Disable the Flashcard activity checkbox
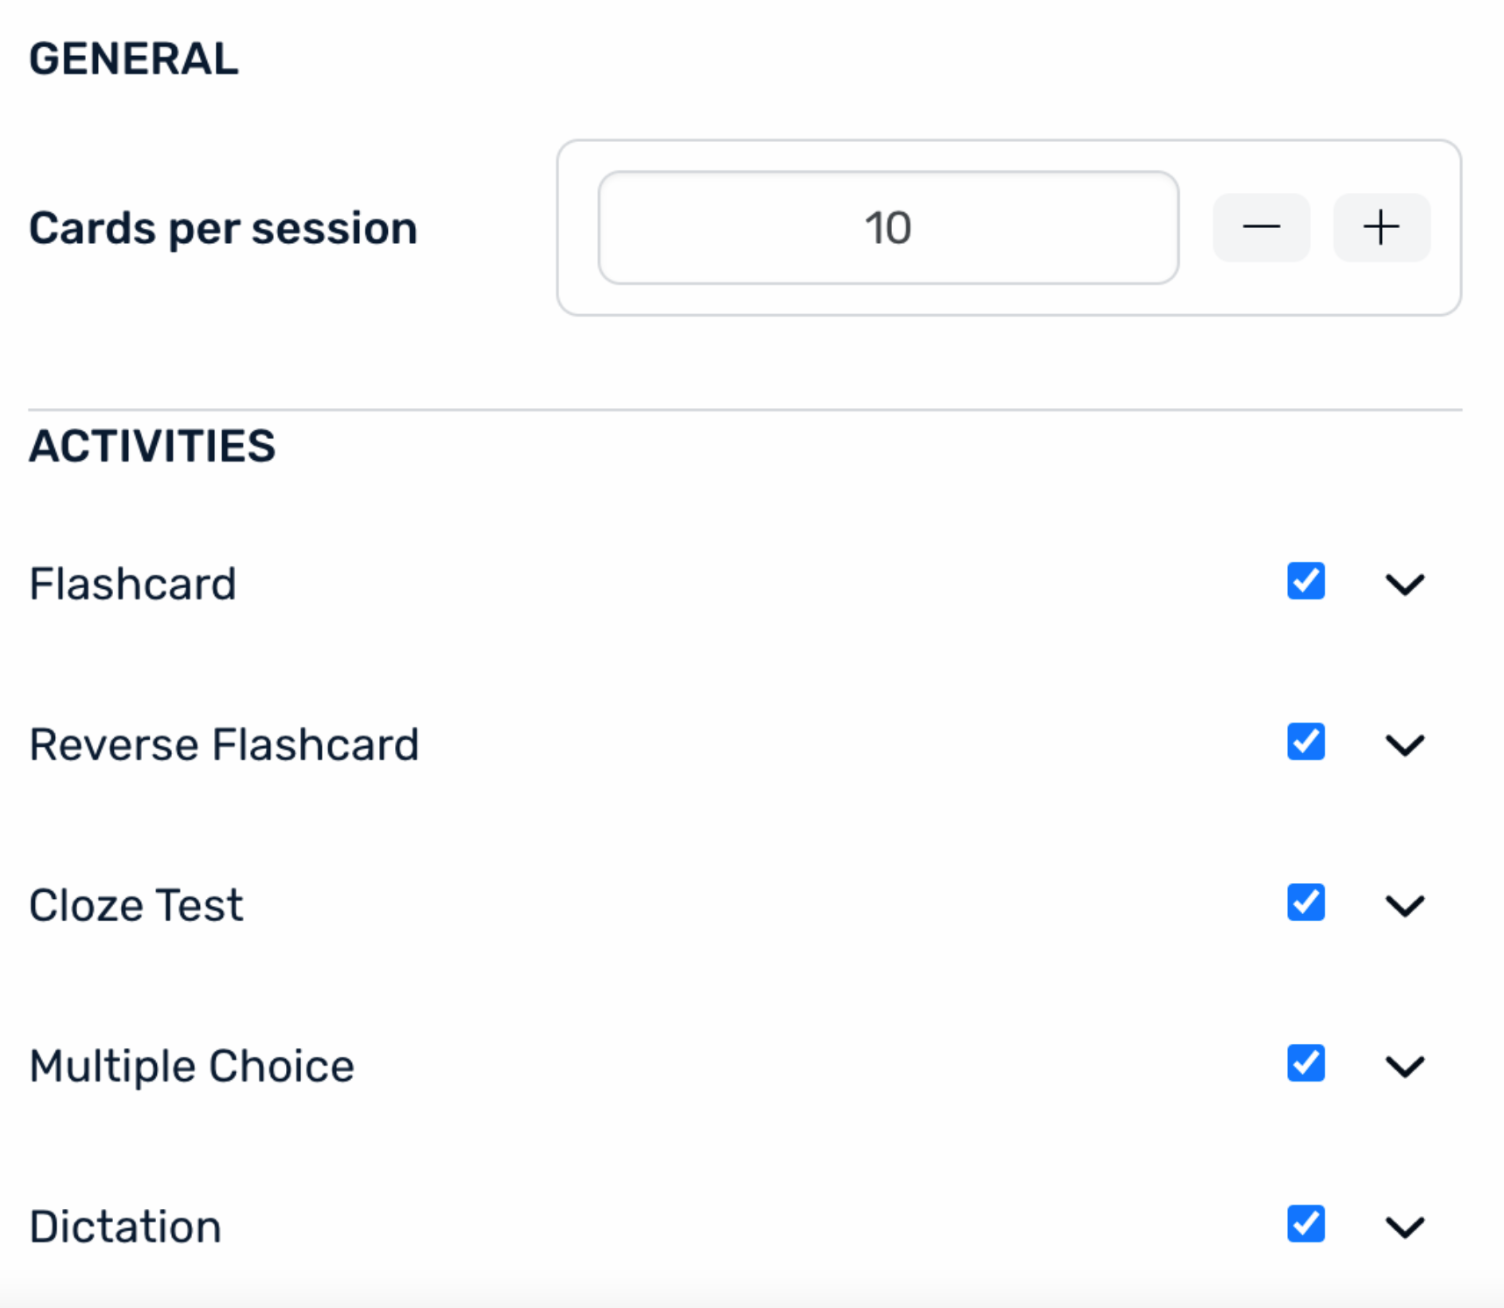Image resolution: width=1504 pixels, height=1308 pixels. pos(1306,581)
